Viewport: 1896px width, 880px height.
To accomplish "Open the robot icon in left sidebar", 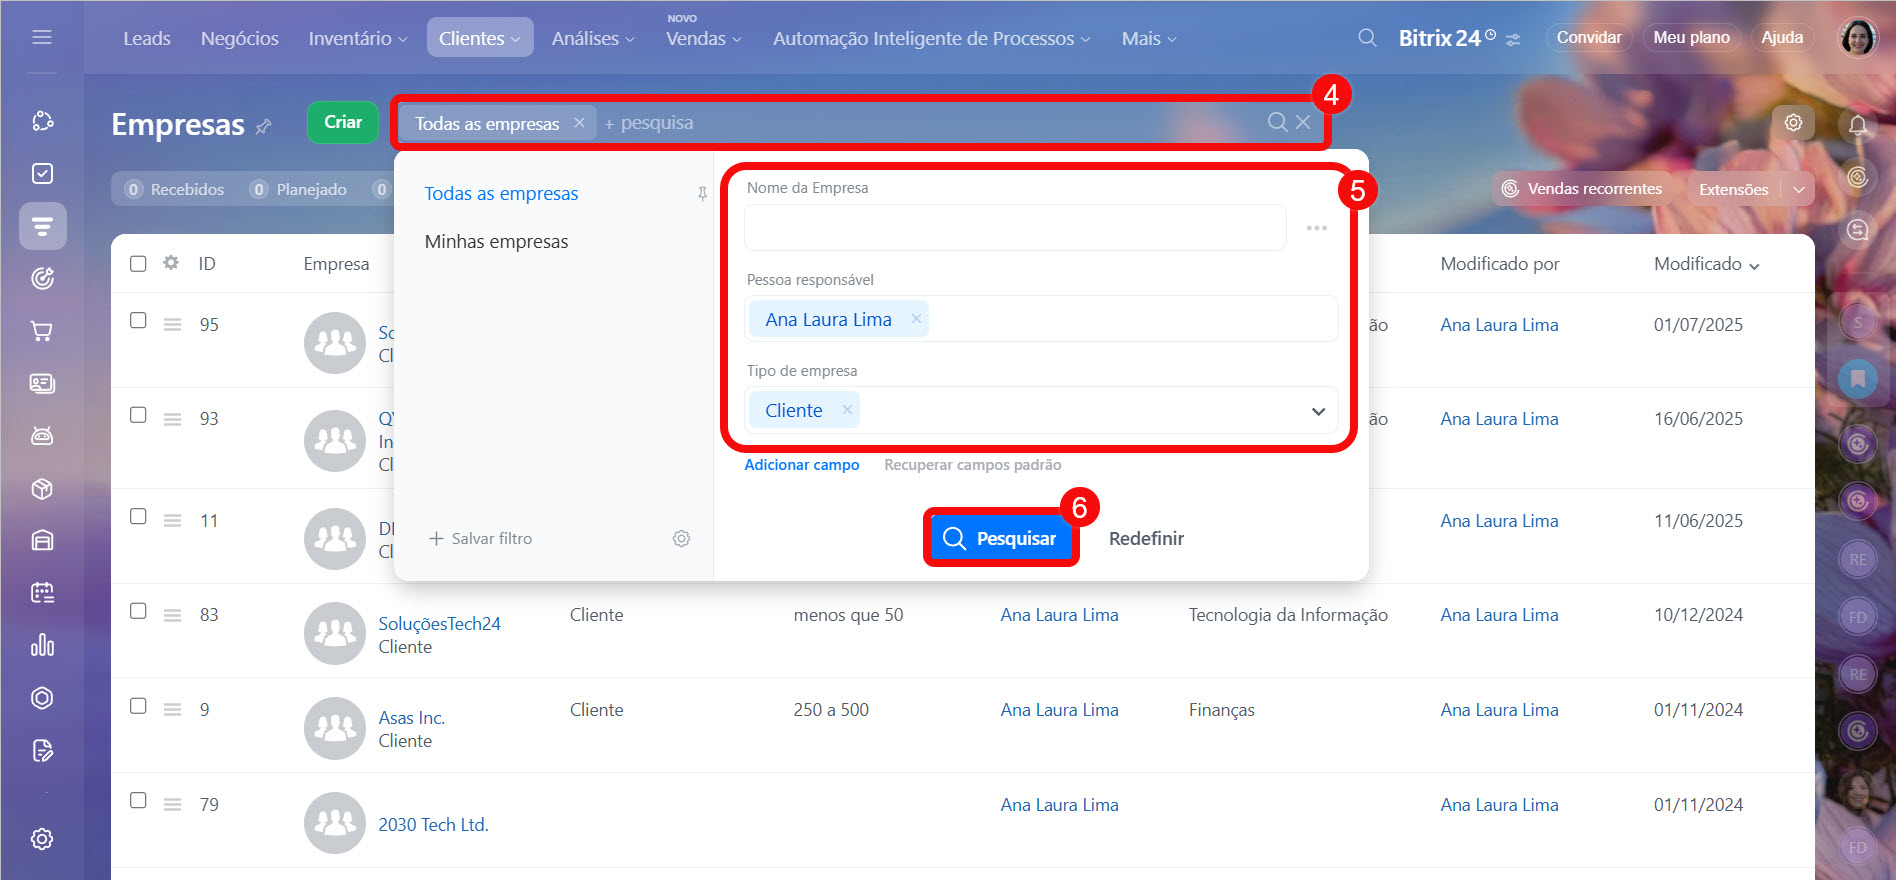I will tap(42, 436).
